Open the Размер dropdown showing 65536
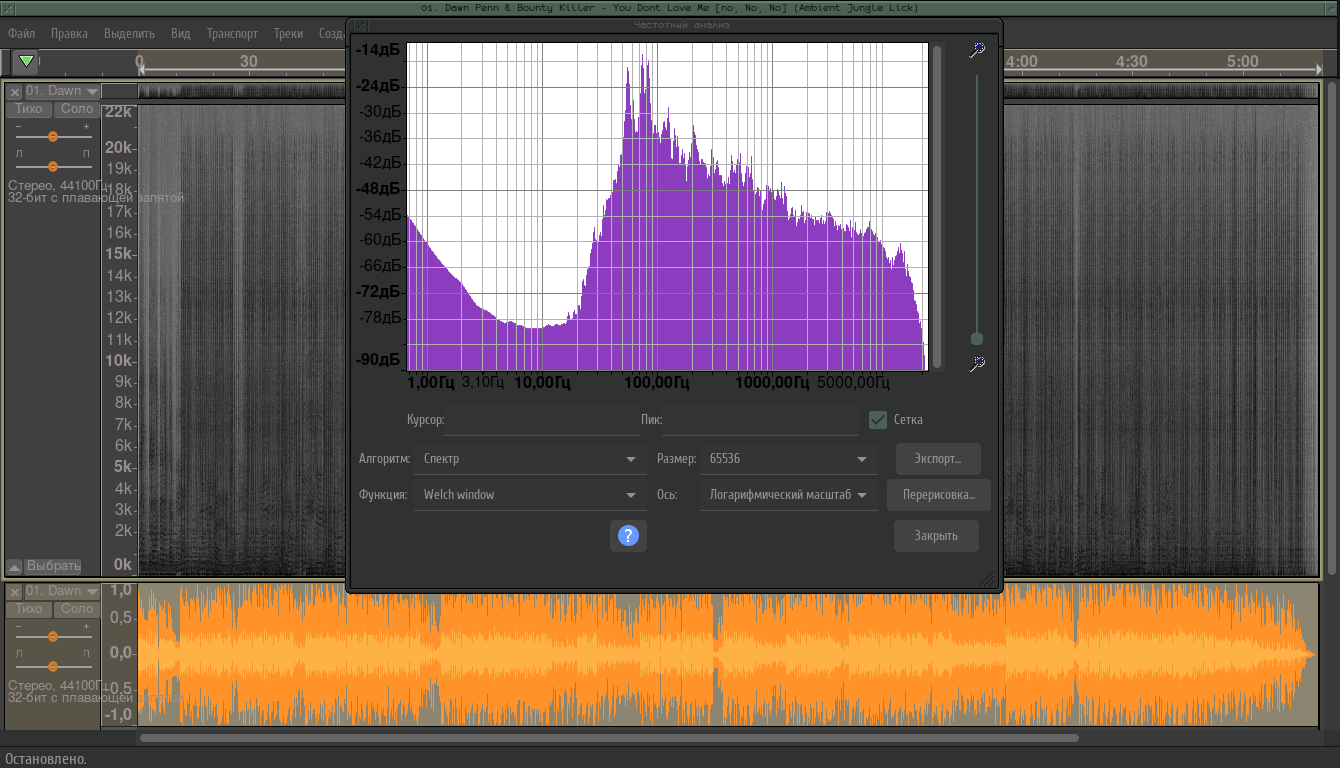1340x768 pixels. click(788, 459)
